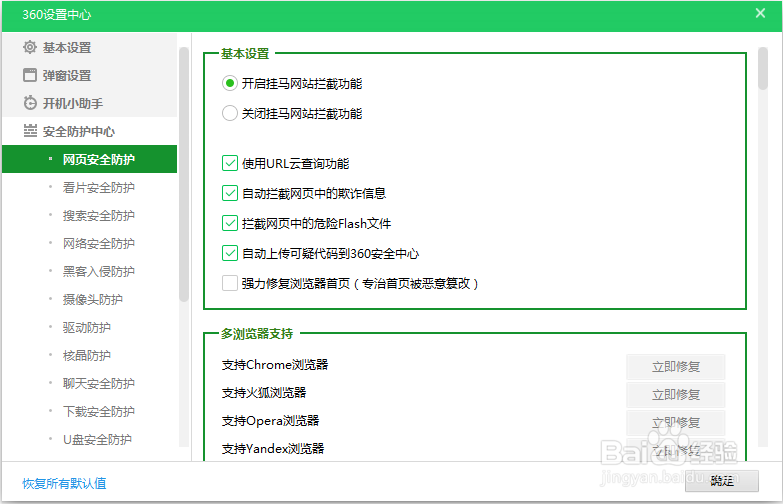783x504 pixels.
Task: Click the 支持Chrome浏览器 text
Action: [x=275, y=365]
